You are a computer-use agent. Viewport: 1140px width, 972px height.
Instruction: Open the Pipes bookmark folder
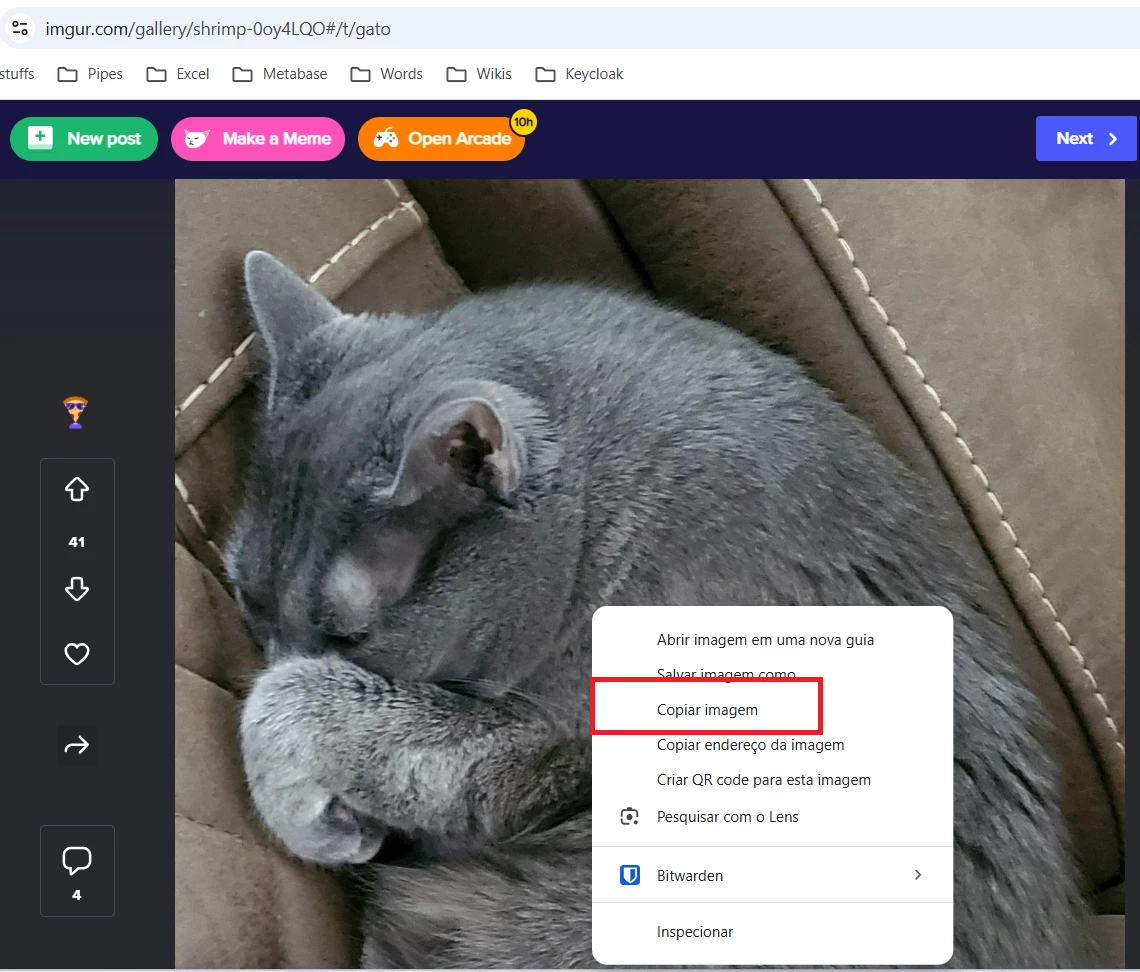coord(90,74)
